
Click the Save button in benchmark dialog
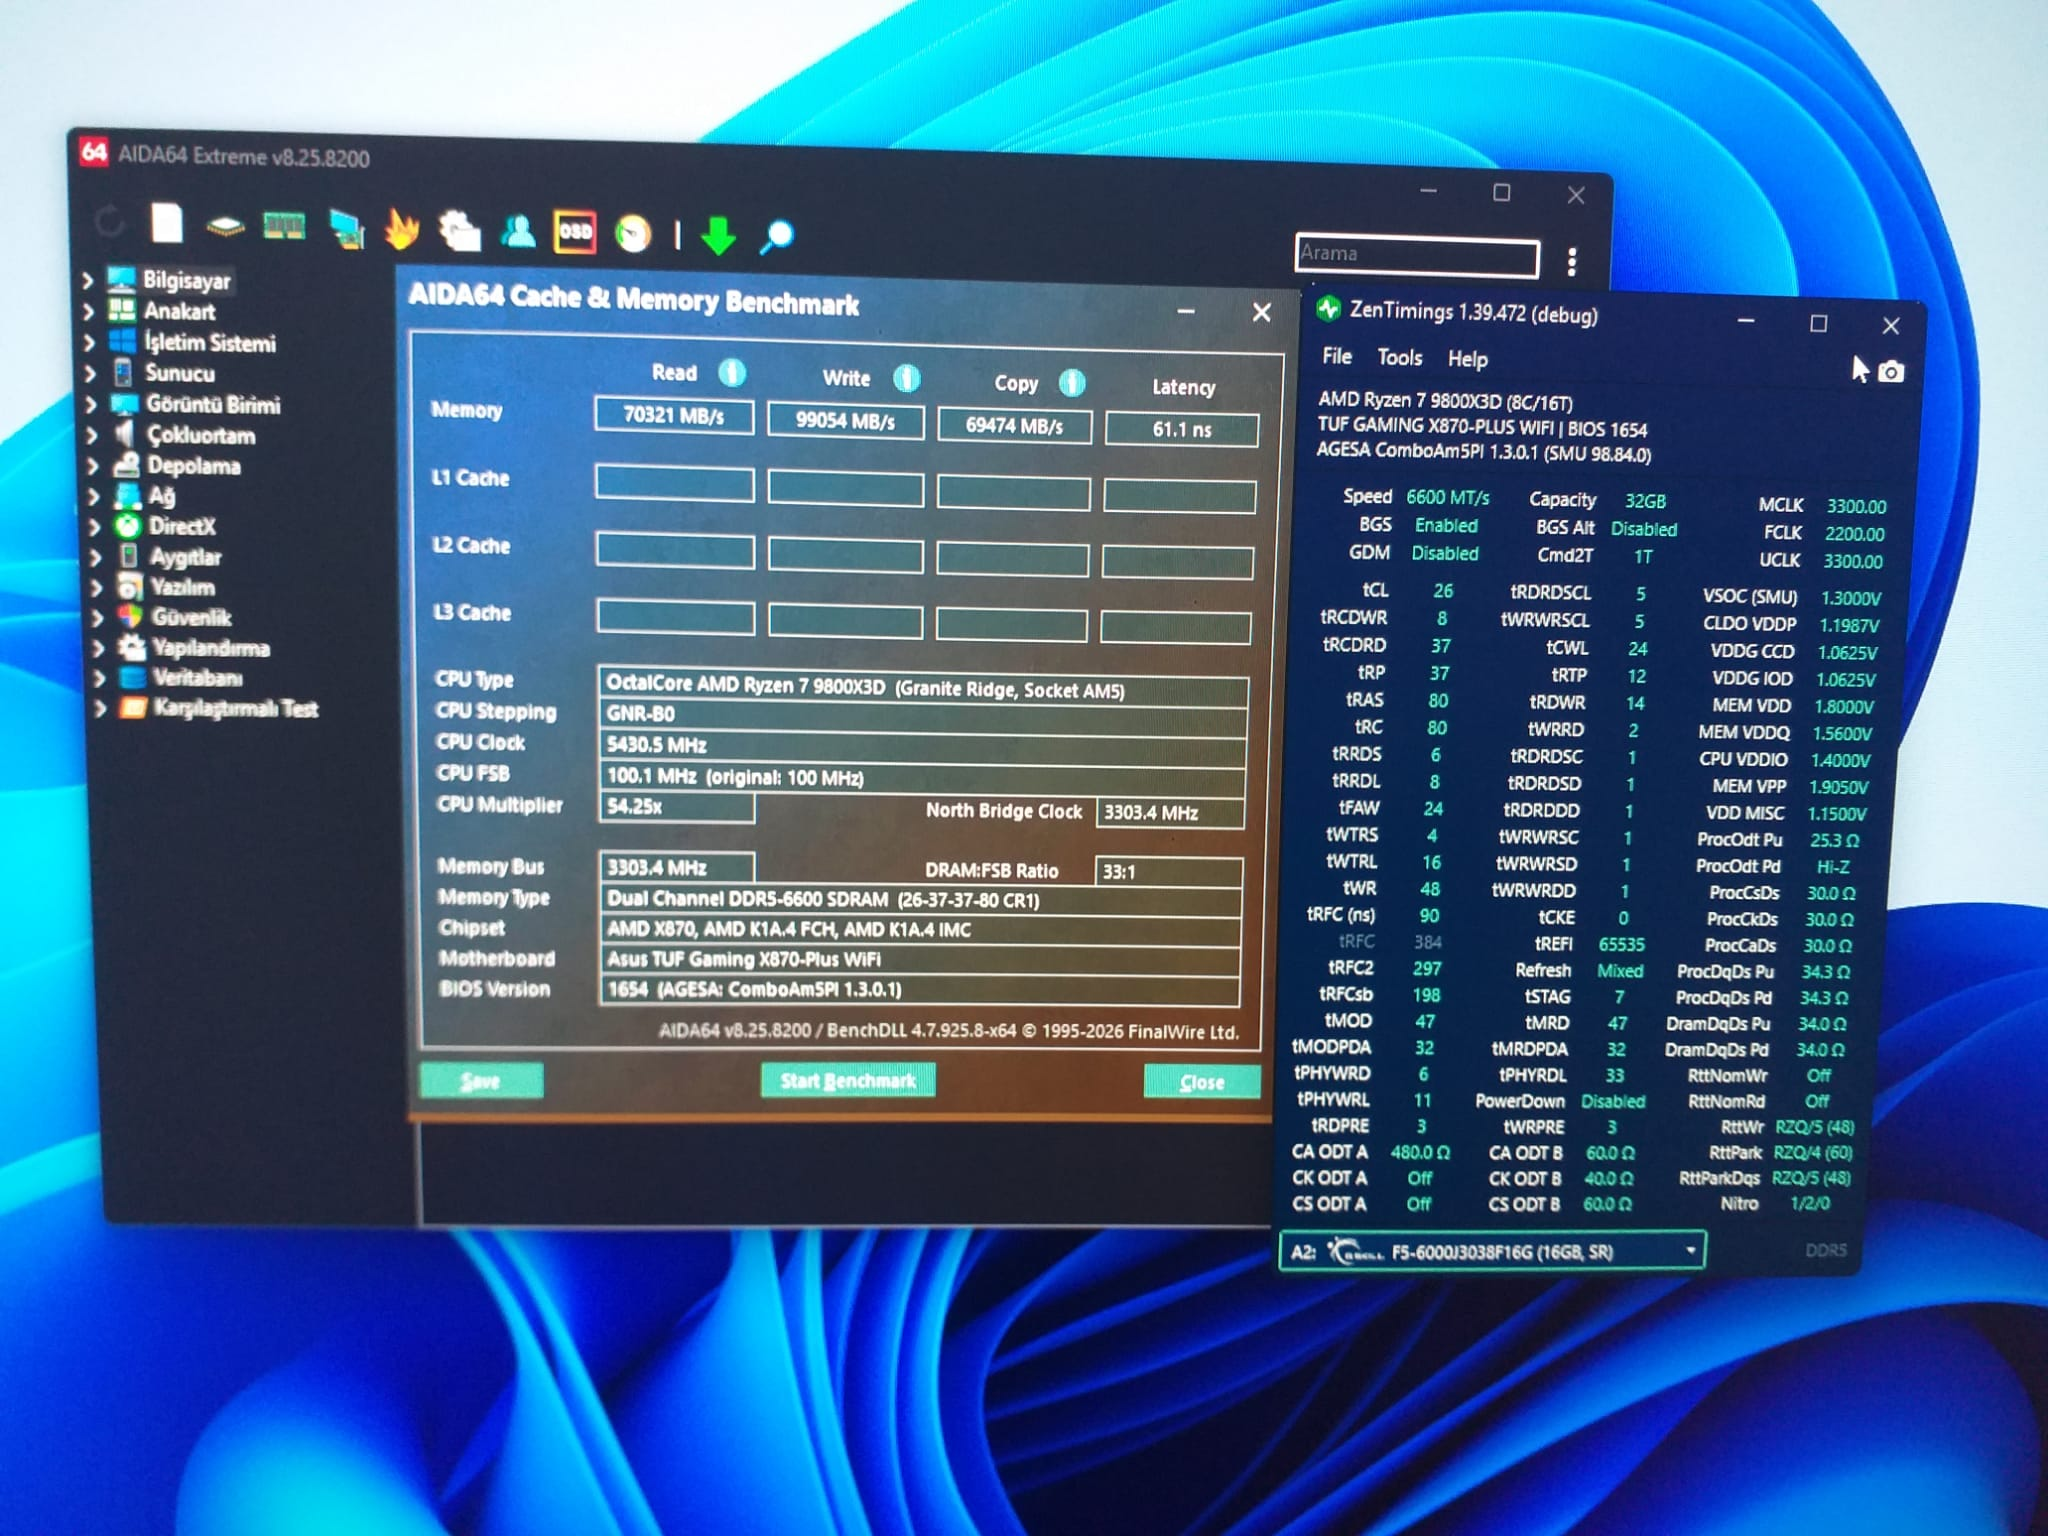pyautogui.click(x=481, y=1081)
